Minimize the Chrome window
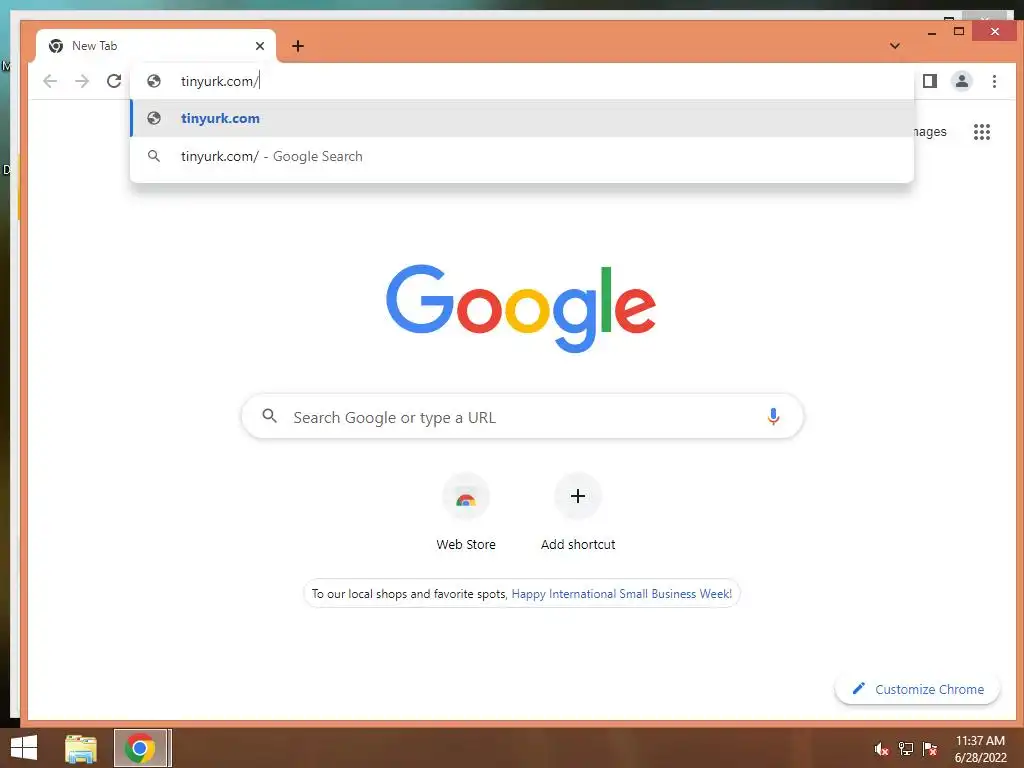This screenshot has width=1024, height=768. click(932, 32)
